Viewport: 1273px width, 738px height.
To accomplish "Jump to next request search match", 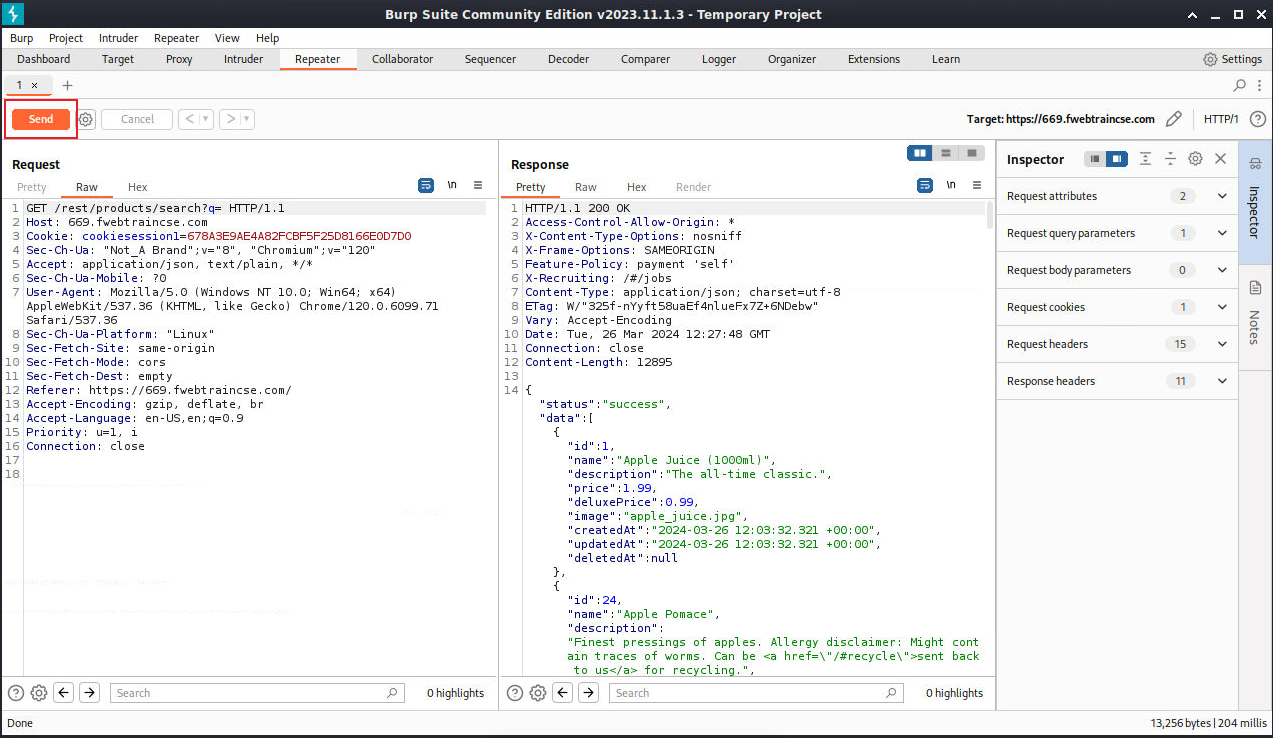I will point(89,693).
